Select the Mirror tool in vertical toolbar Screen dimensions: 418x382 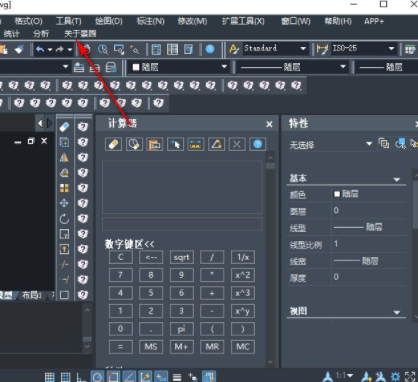64,158
